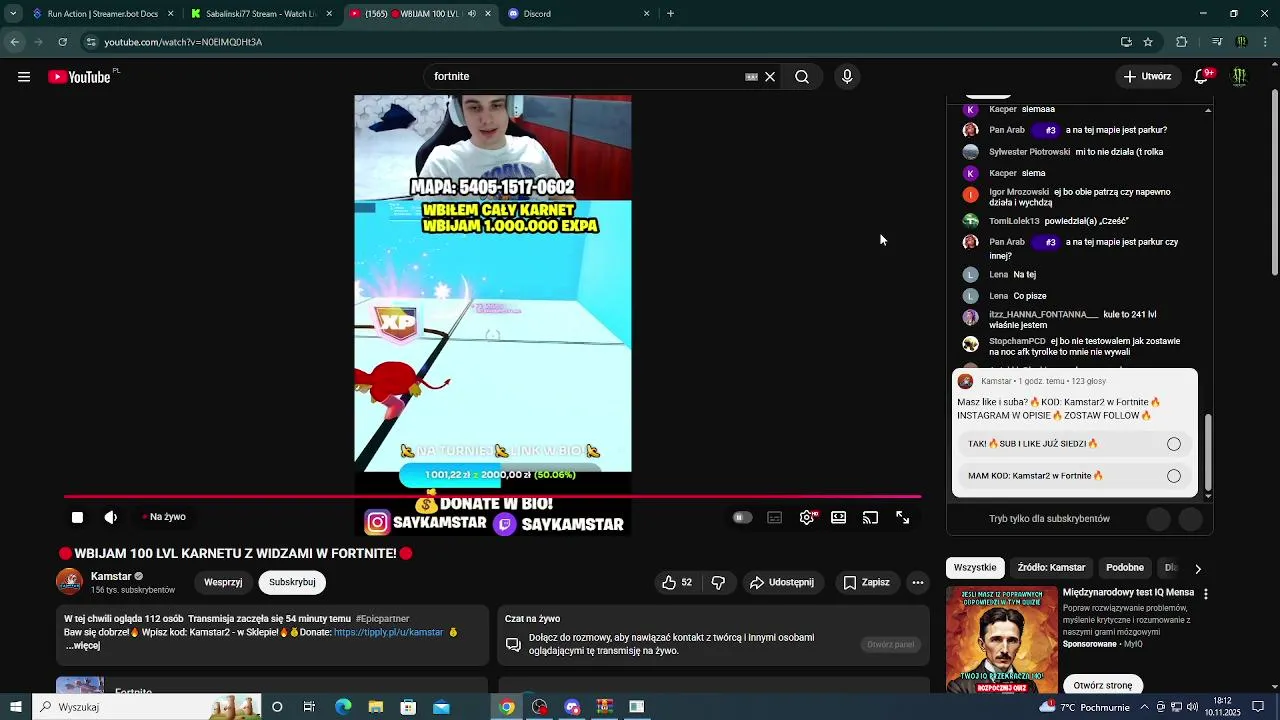
Task: Subscribe to Kamstar with Subskrybuj
Action: click(292, 582)
